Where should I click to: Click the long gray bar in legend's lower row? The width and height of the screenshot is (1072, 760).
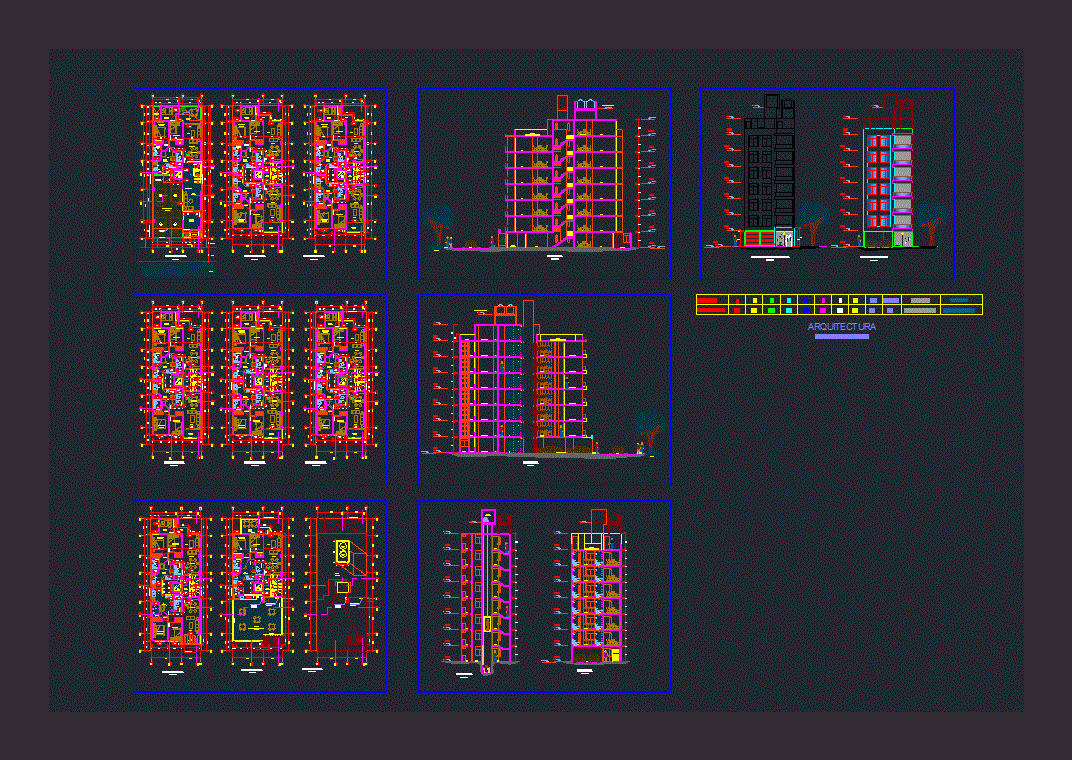[x=920, y=310]
